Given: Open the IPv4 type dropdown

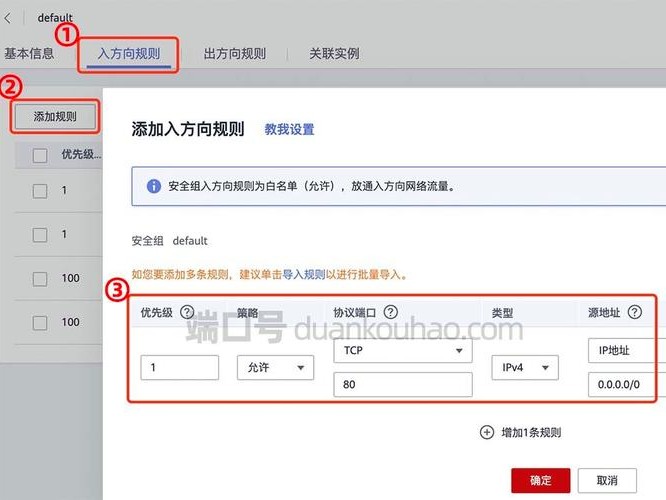Looking at the screenshot, I should 525,367.
